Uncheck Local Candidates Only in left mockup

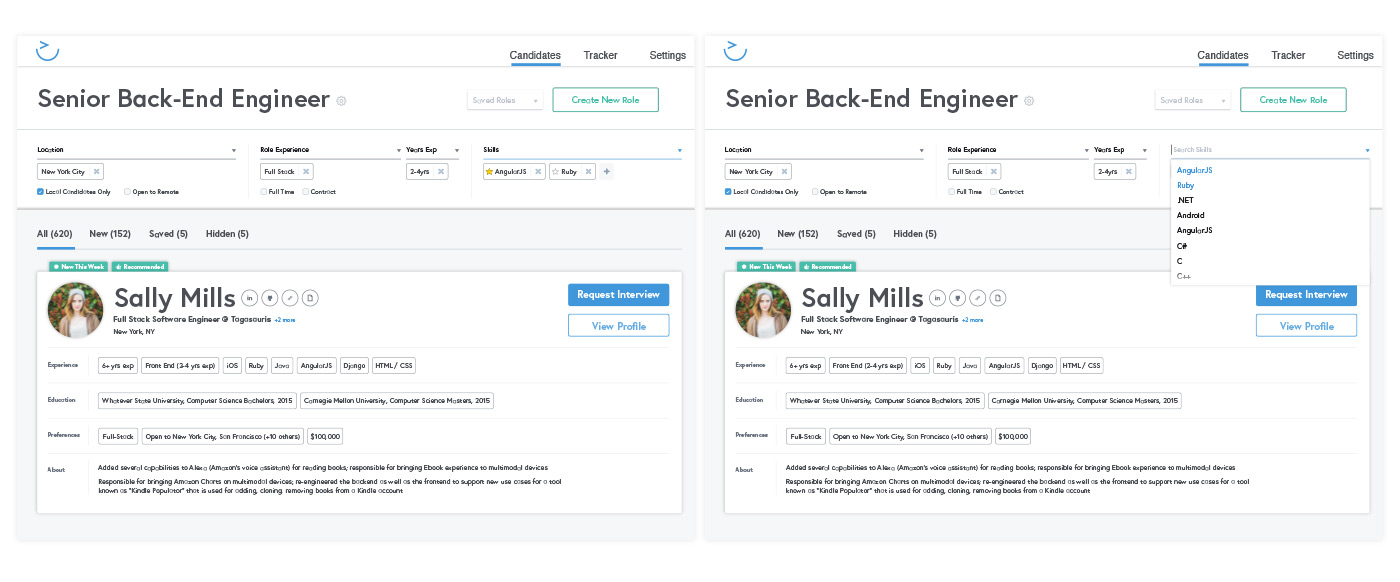click(x=41, y=191)
